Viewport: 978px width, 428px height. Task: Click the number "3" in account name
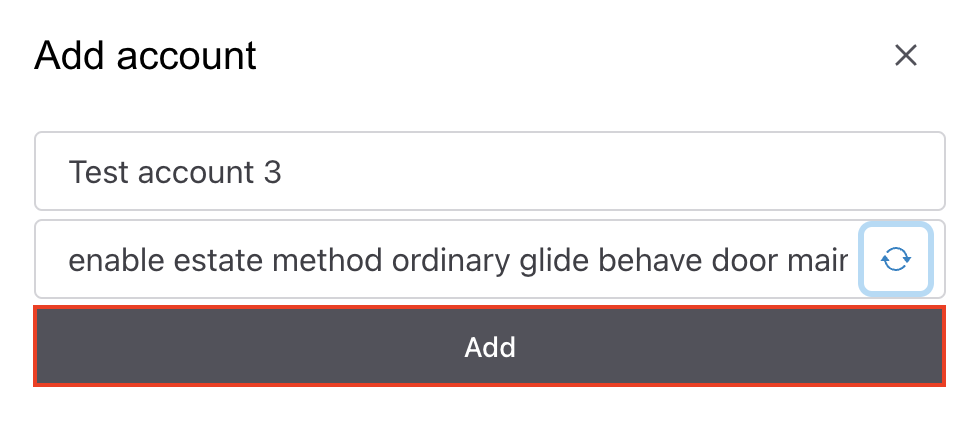click(273, 172)
